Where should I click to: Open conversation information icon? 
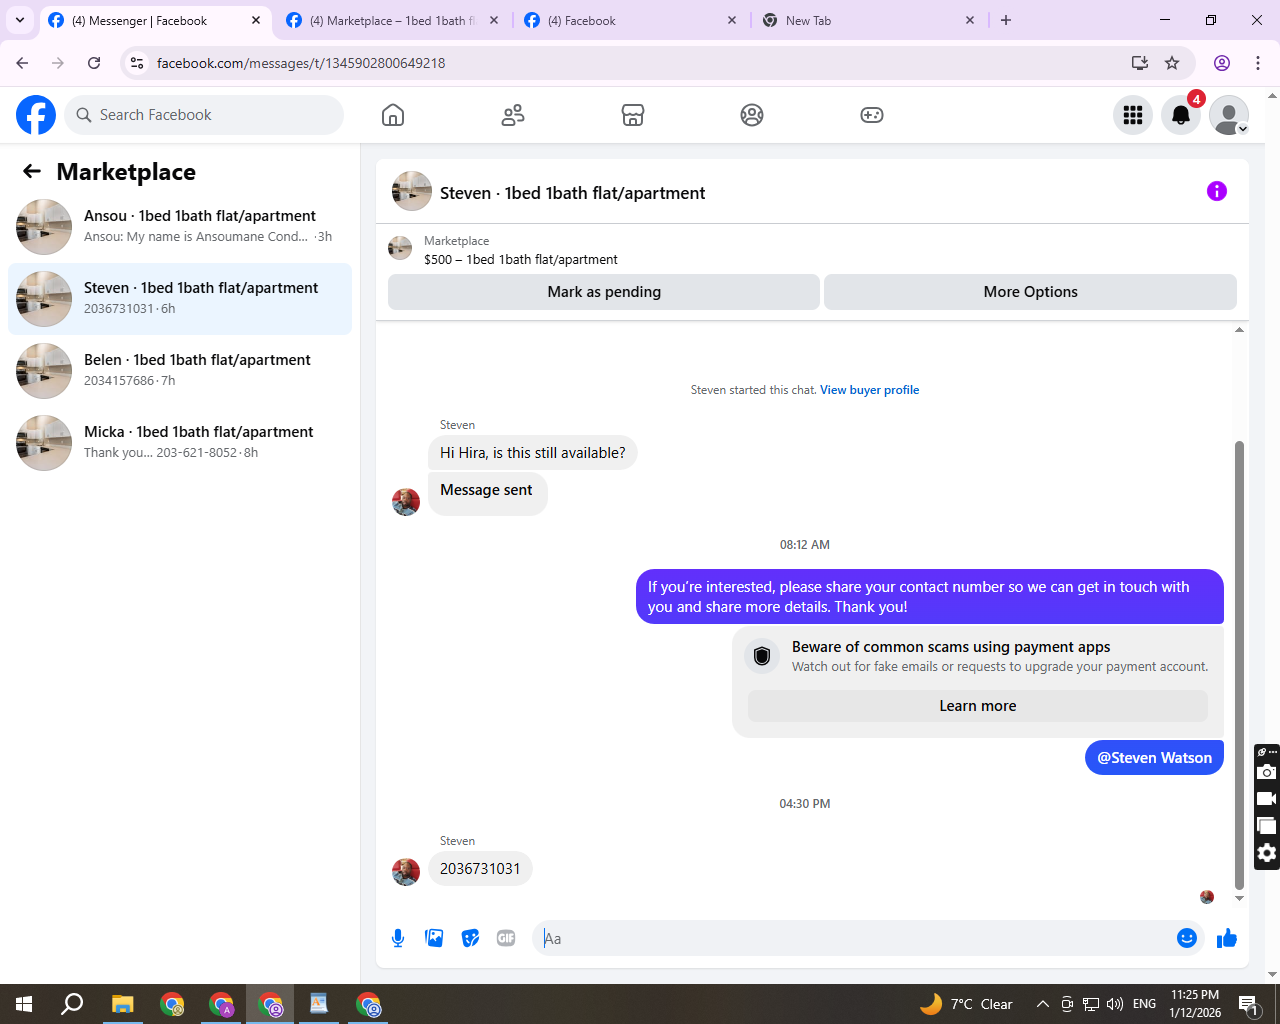coord(1217,191)
